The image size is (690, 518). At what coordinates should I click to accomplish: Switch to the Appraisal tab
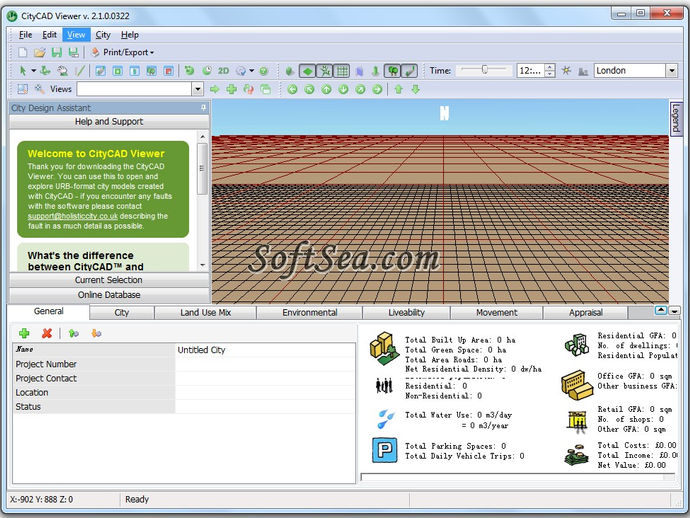tap(585, 312)
